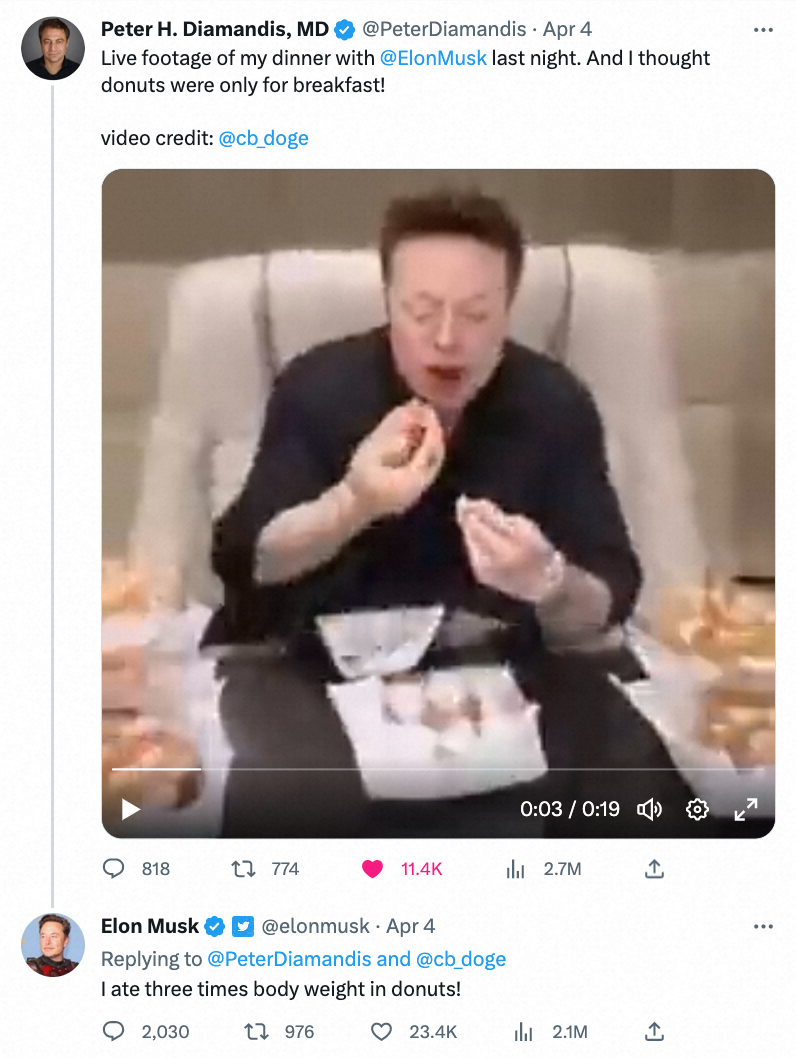Open @ElonMusk mention in tweet text
Viewport: 796px width, 1058px height.
pos(434,58)
